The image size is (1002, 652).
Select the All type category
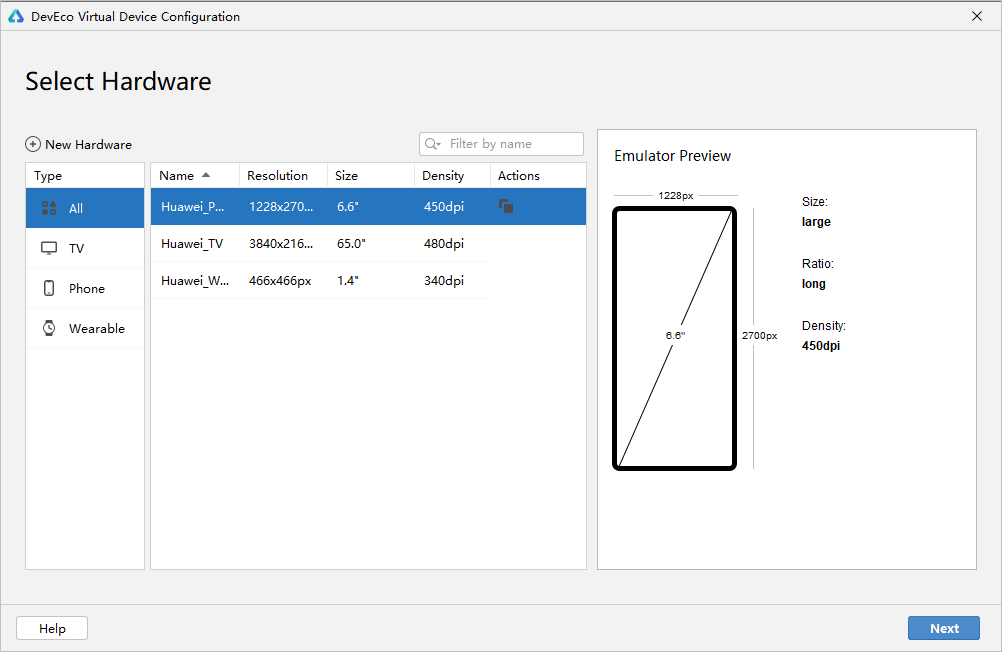pyautogui.click(x=85, y=208)
